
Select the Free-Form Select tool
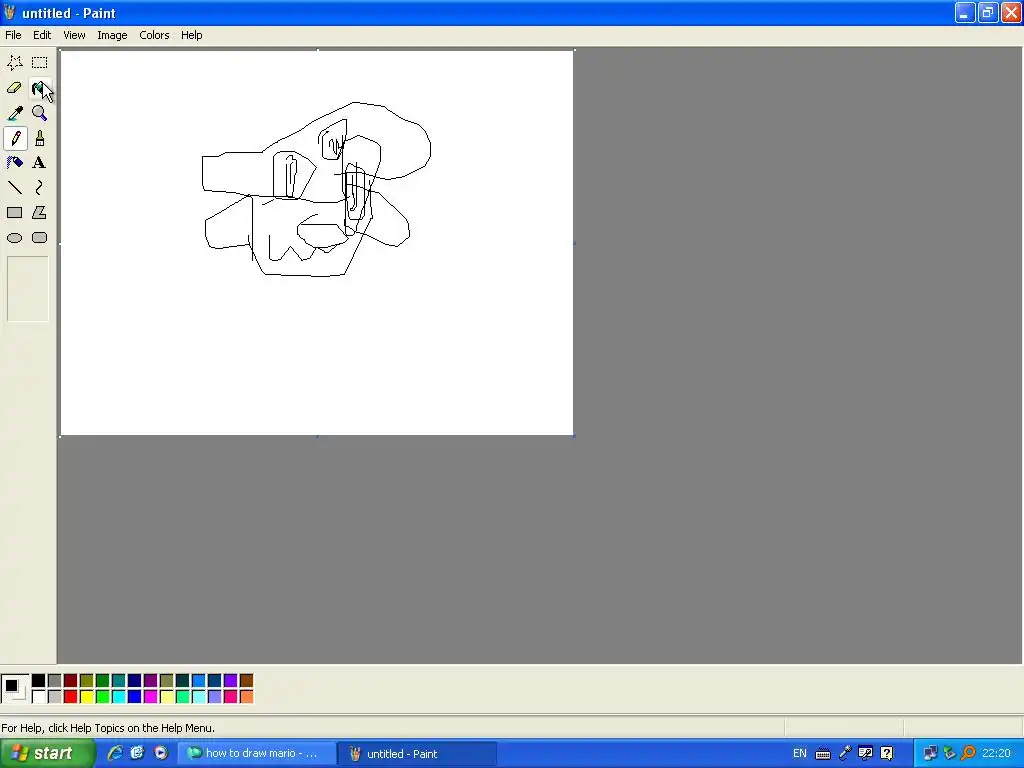(x=14, y=63)
